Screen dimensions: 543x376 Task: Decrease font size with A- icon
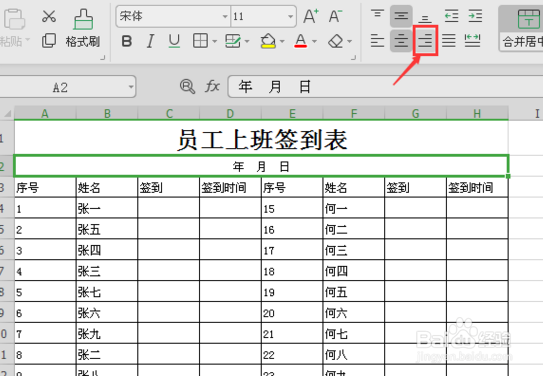pos(335,16)
